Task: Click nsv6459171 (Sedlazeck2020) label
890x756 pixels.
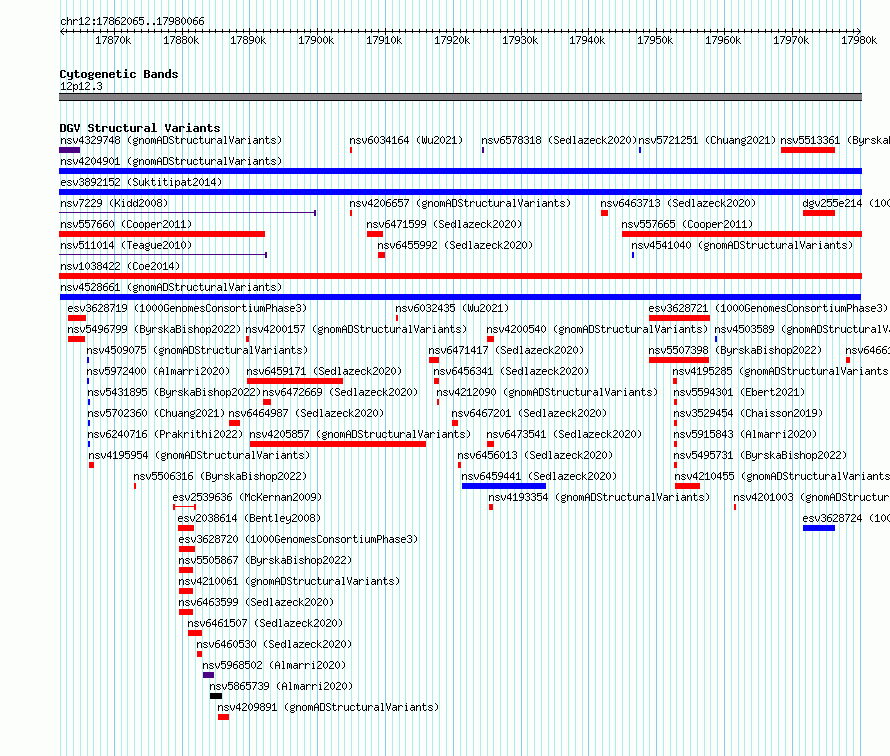Action: pos(324,371)
